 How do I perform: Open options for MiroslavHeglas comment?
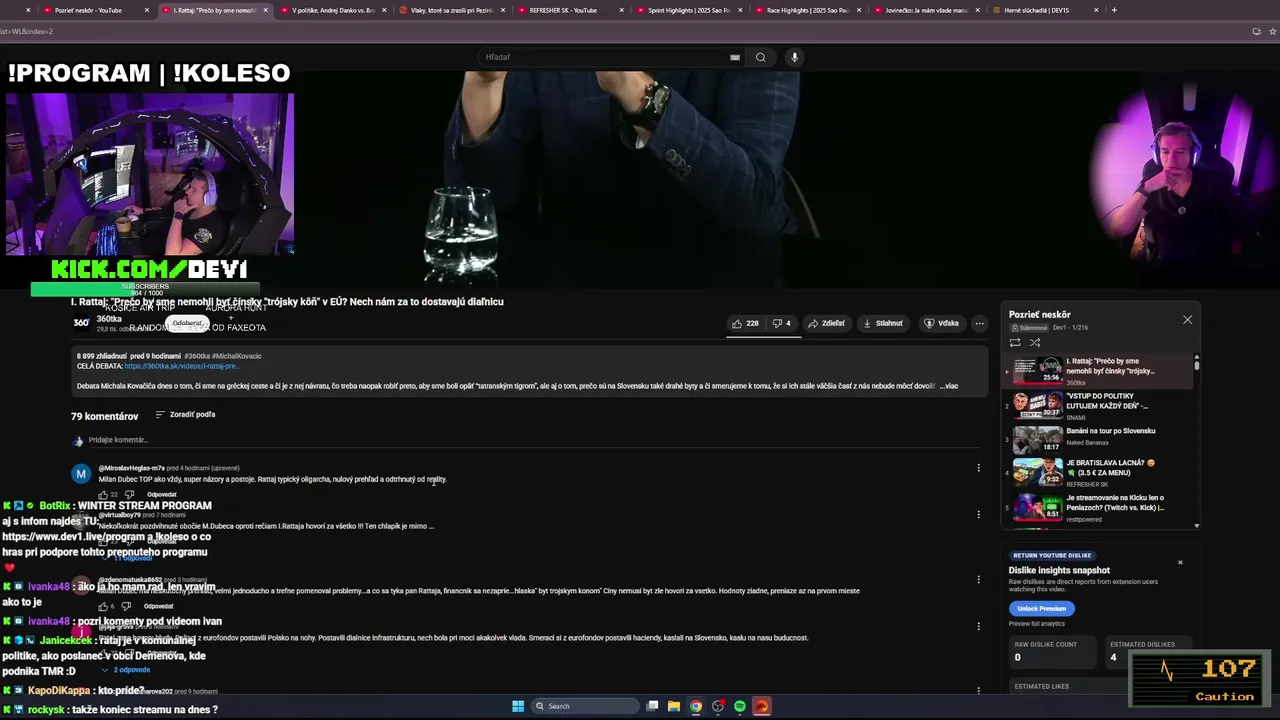(978, 468)
